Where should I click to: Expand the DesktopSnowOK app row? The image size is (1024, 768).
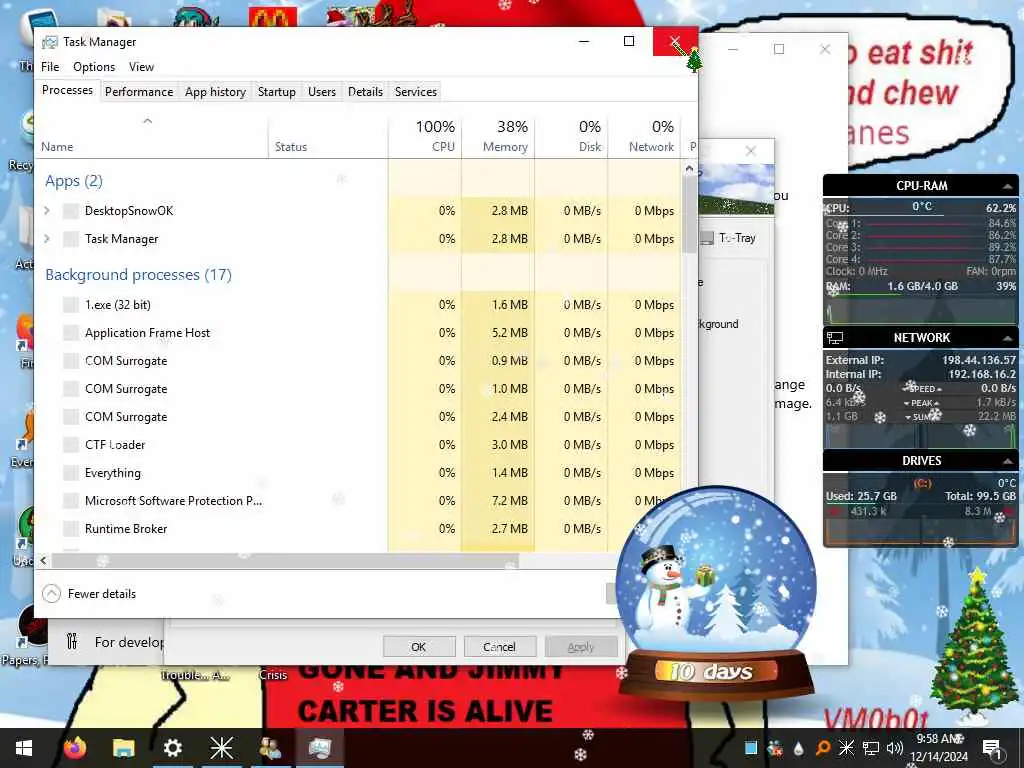[47, 210]
